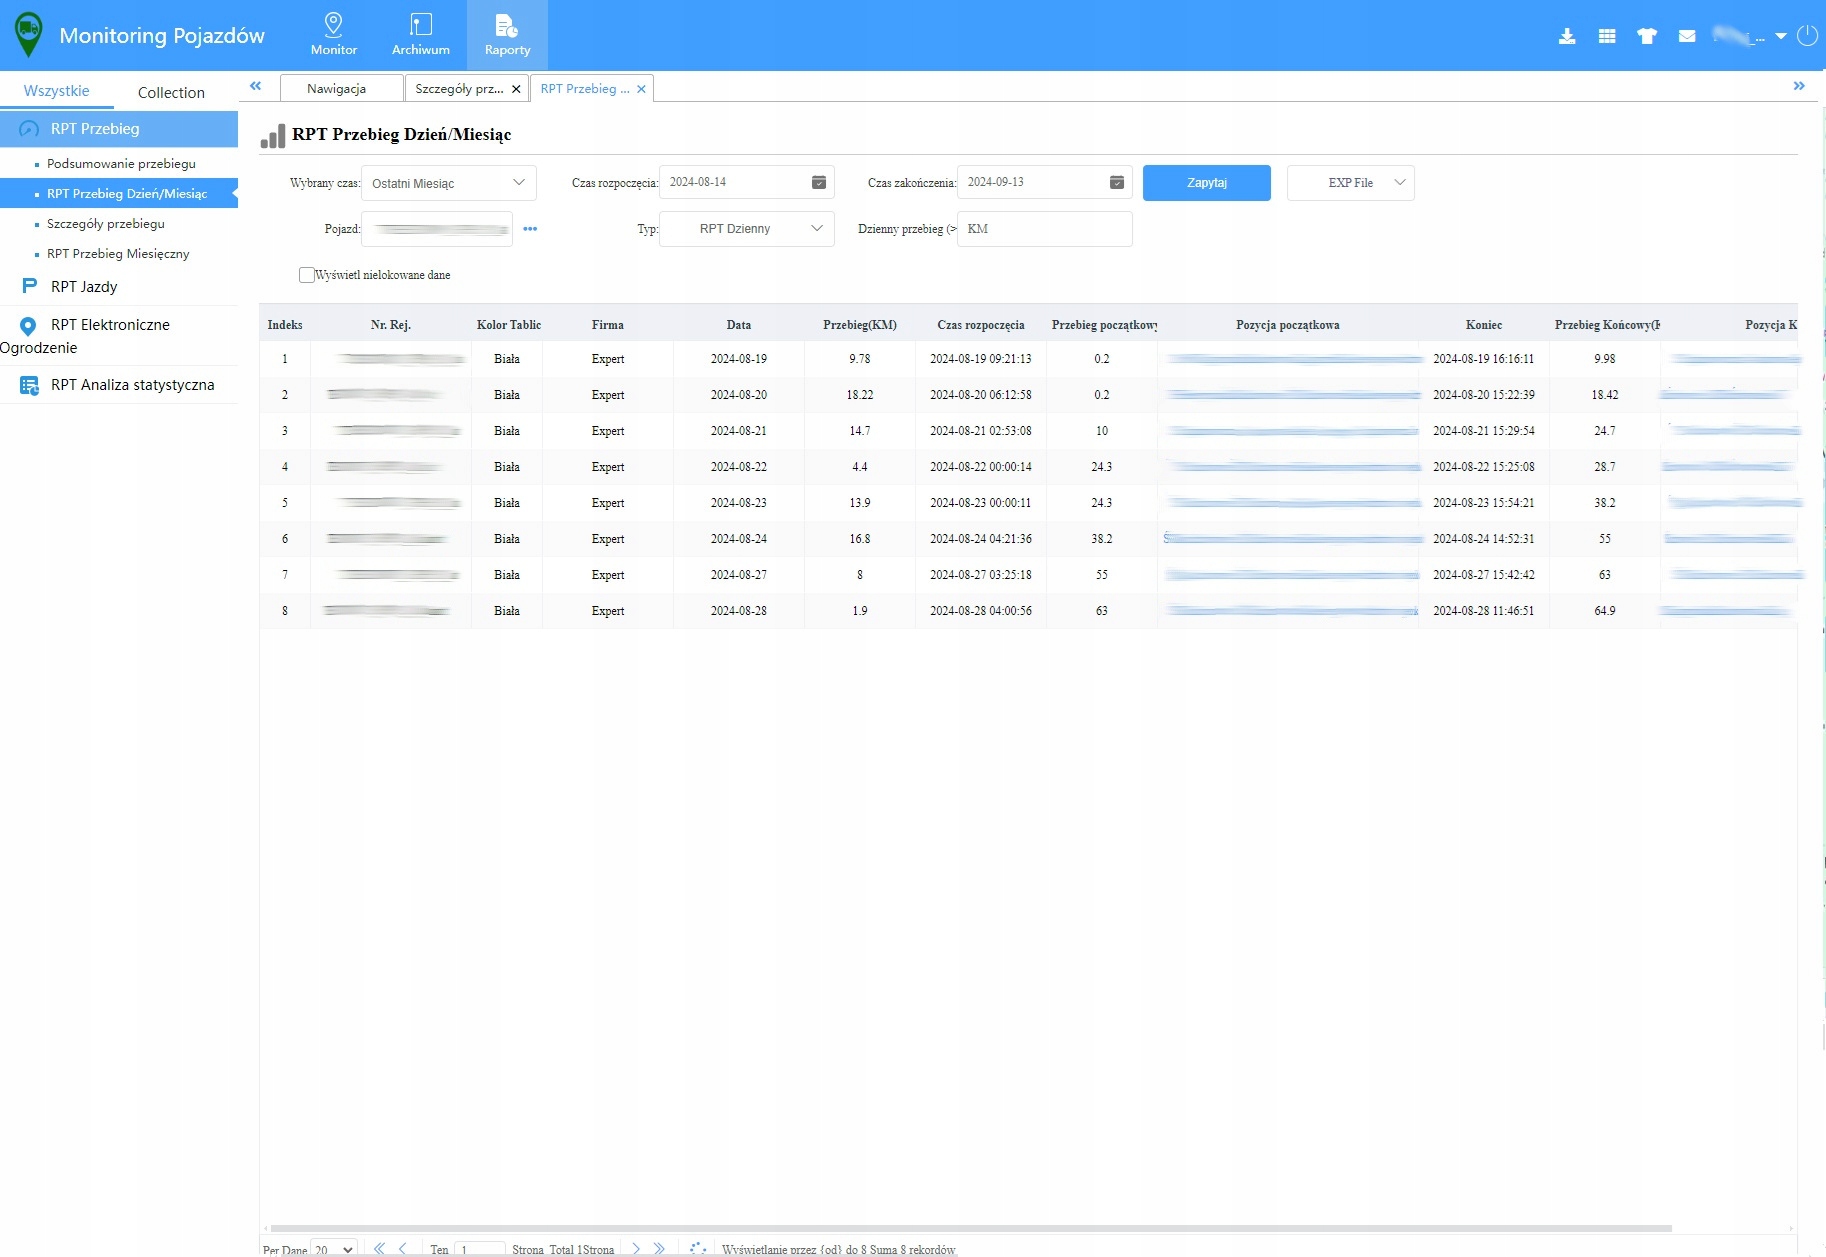Open the Per Dane page size selector
Viewport: 1826px width, 1257px height.
click(x=334, y=1249)
